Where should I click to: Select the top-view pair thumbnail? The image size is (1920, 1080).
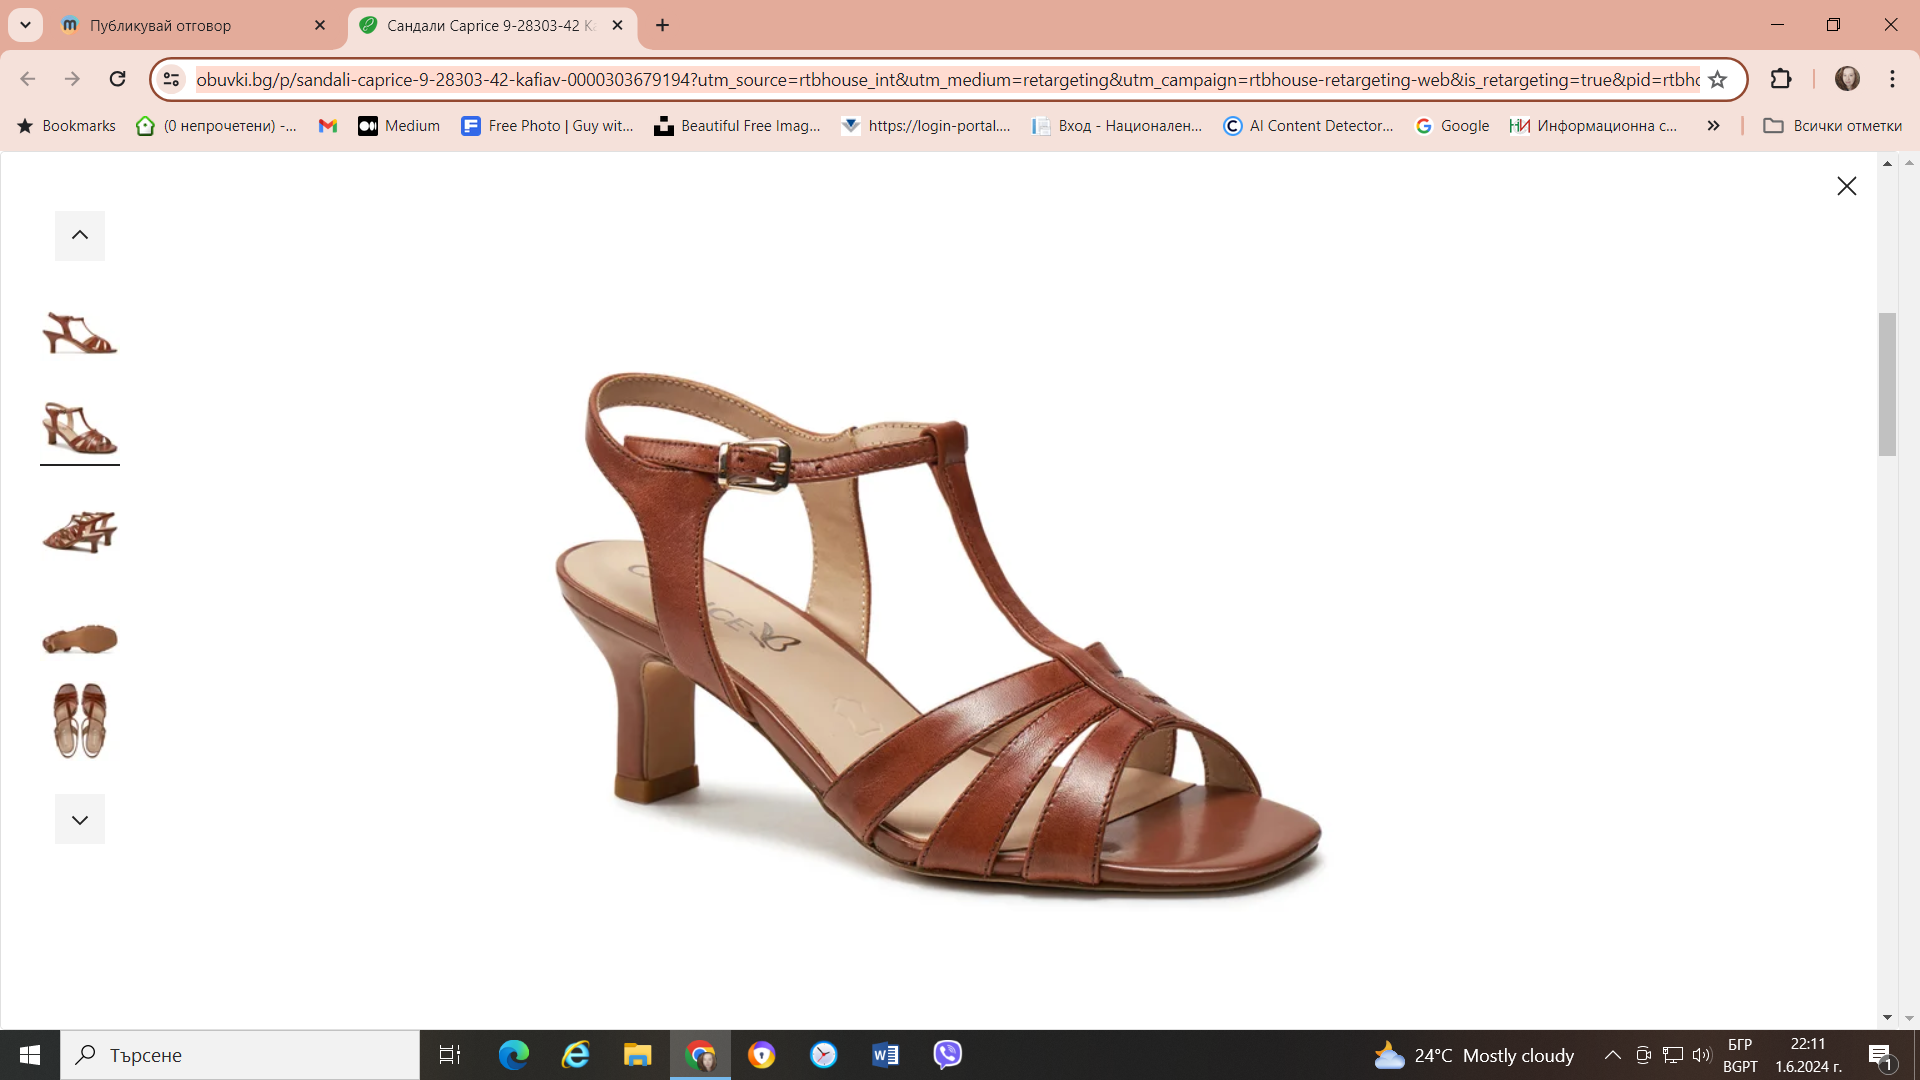(x=80, y=720)
